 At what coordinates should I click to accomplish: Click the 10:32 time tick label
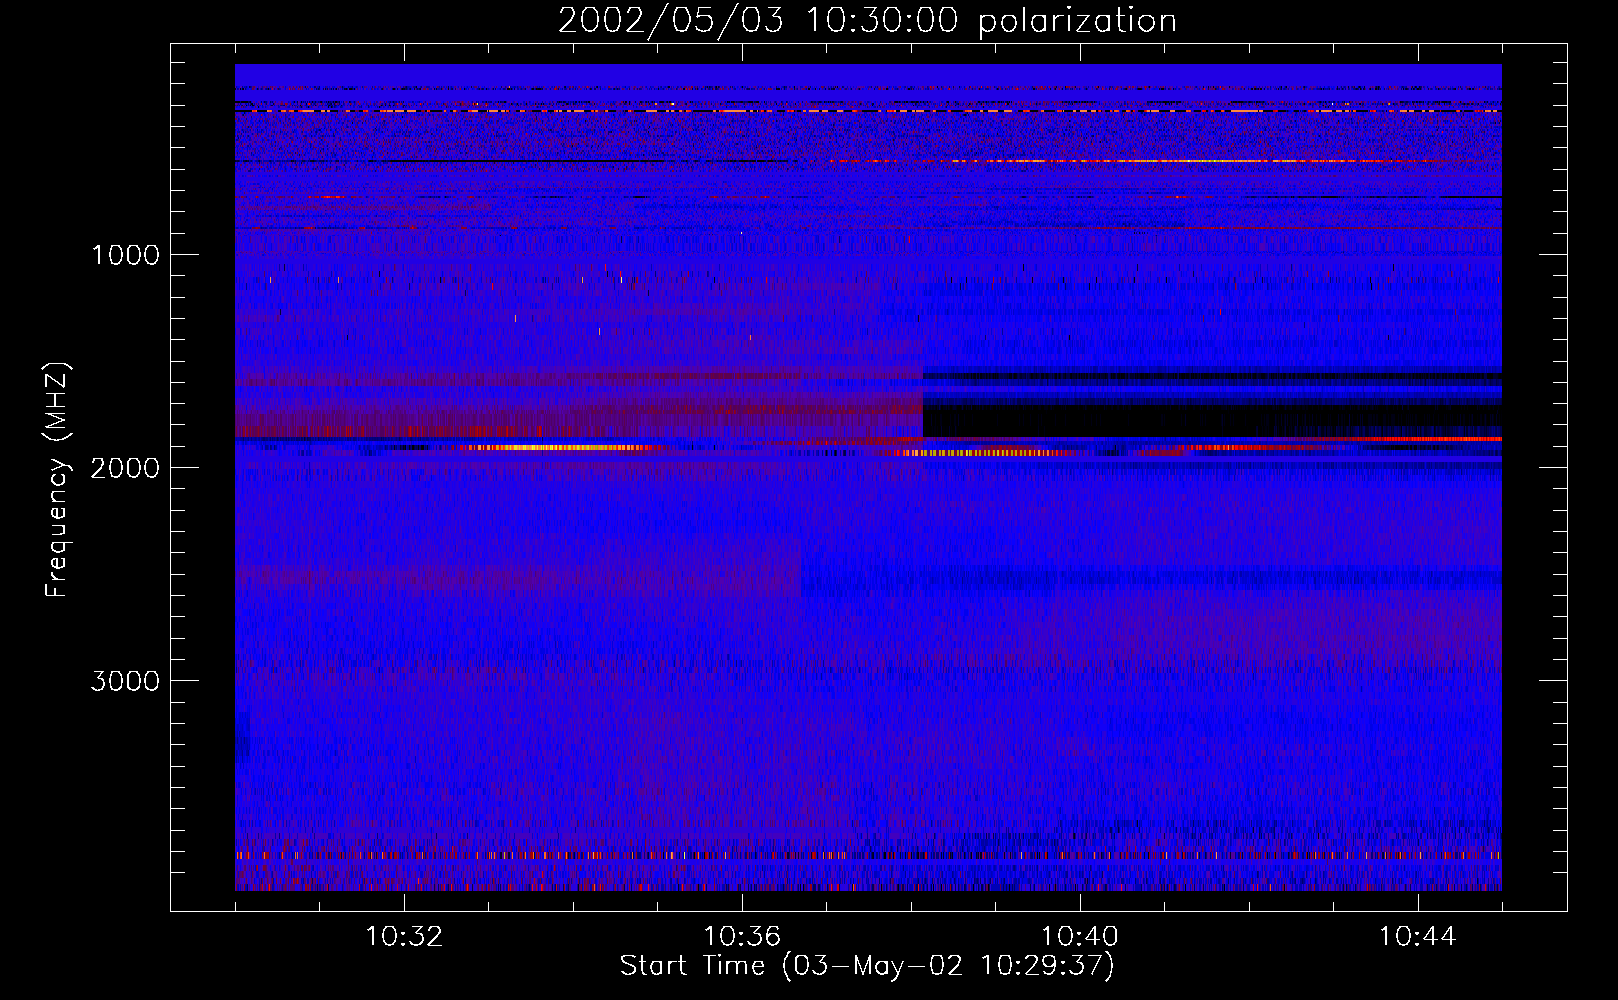pos(404,937)
